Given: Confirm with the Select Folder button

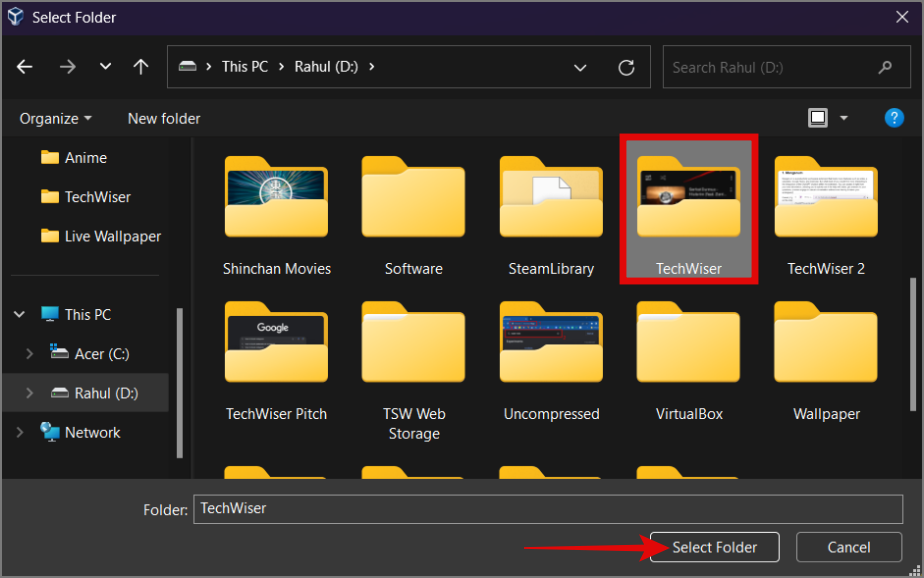Looking at the screenshot, I should 714,547.
